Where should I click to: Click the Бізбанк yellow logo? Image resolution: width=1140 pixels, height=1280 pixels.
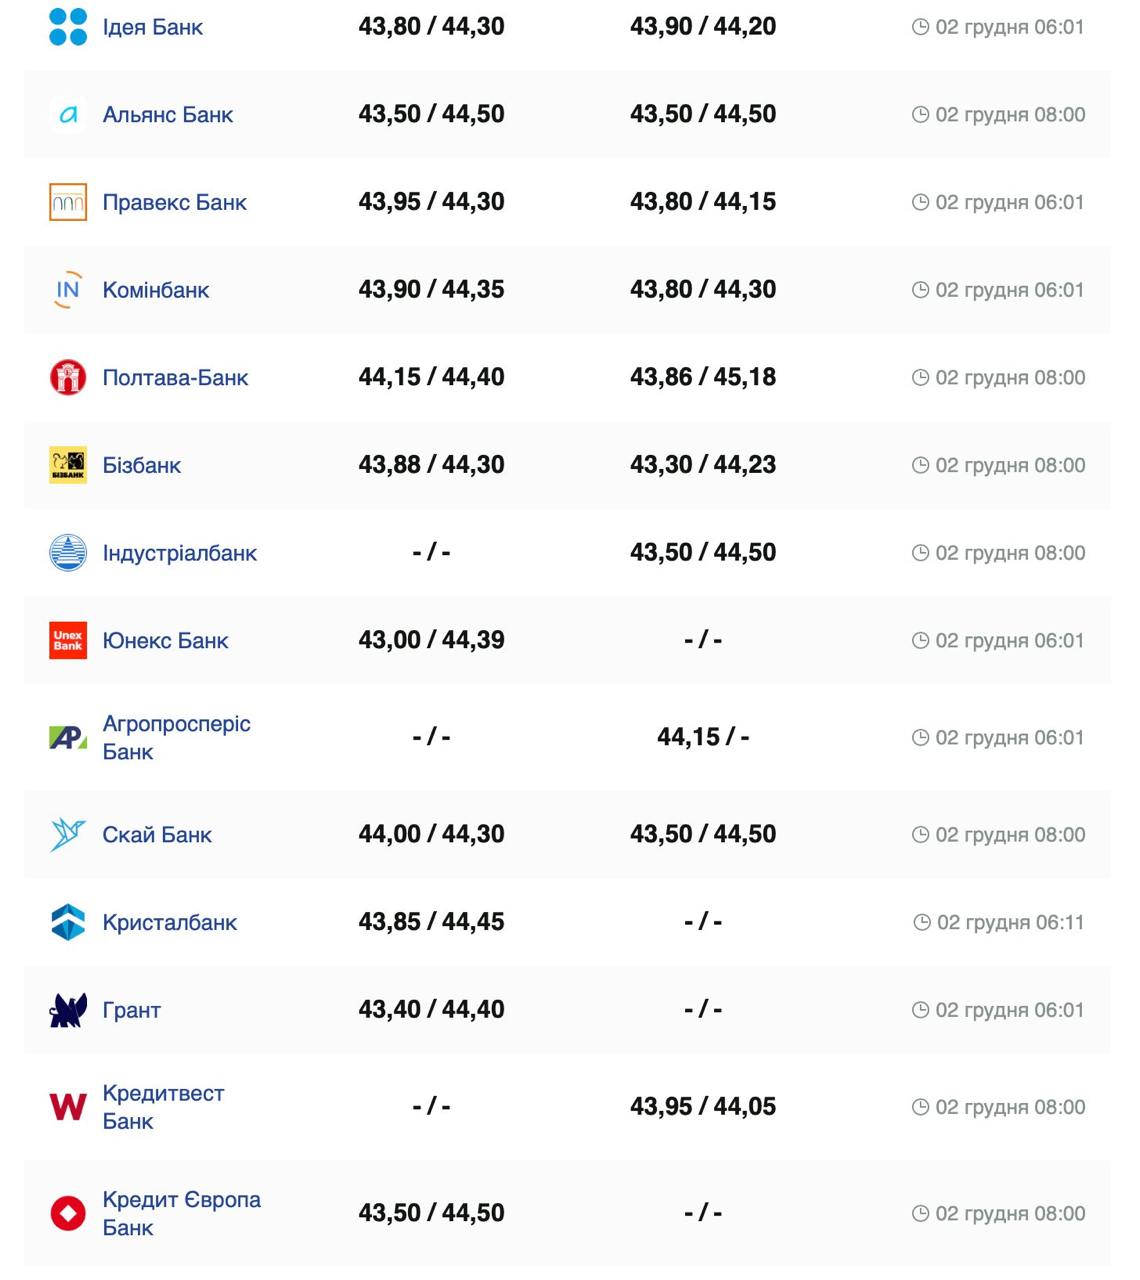pos(68,465)
